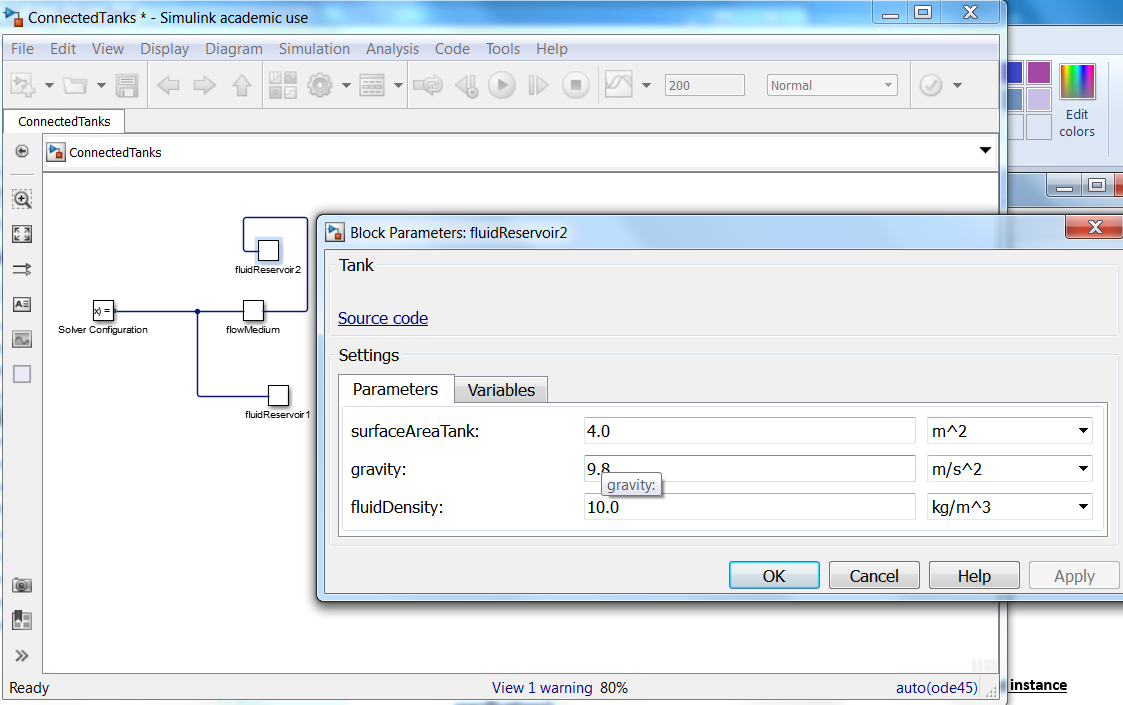Click the Stop simulation button
This screenshot has height=705, width=1123.
click(575, 86)
